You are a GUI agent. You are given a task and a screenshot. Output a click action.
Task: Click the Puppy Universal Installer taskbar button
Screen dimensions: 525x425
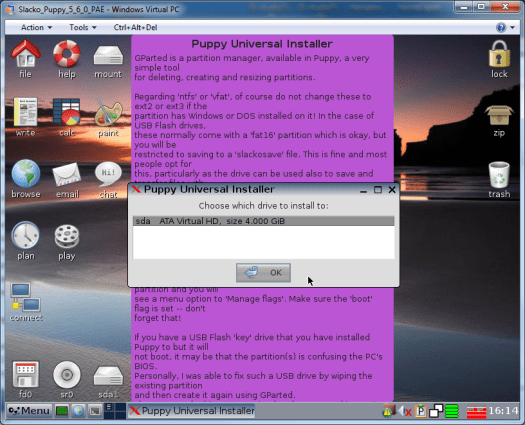click(191, 411)
